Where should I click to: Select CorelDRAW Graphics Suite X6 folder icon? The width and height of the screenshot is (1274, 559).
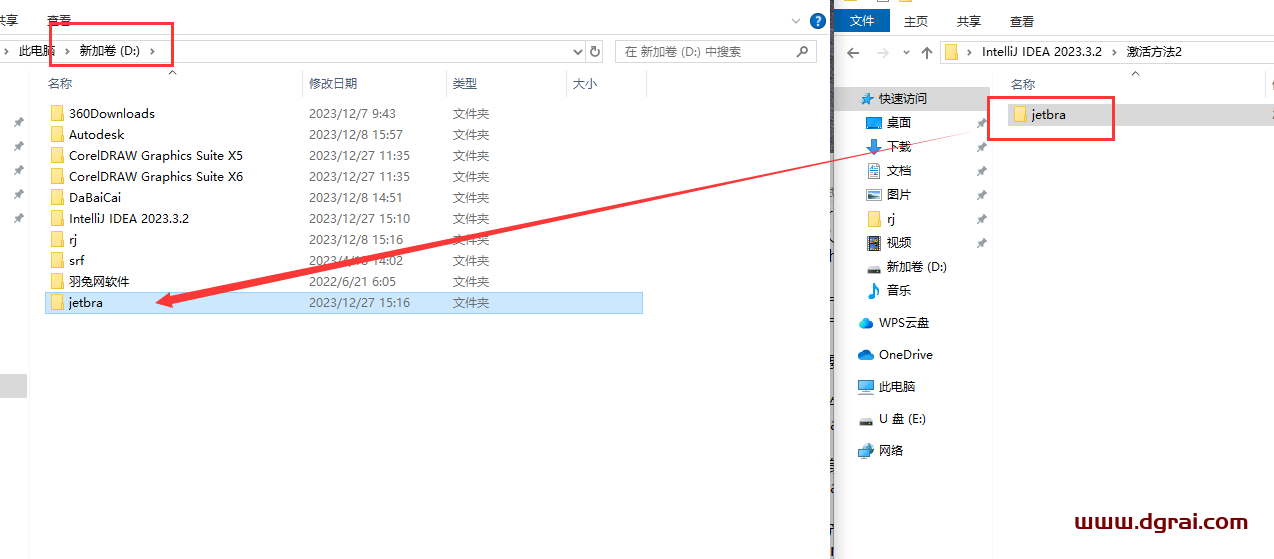[x=57, y=176]
